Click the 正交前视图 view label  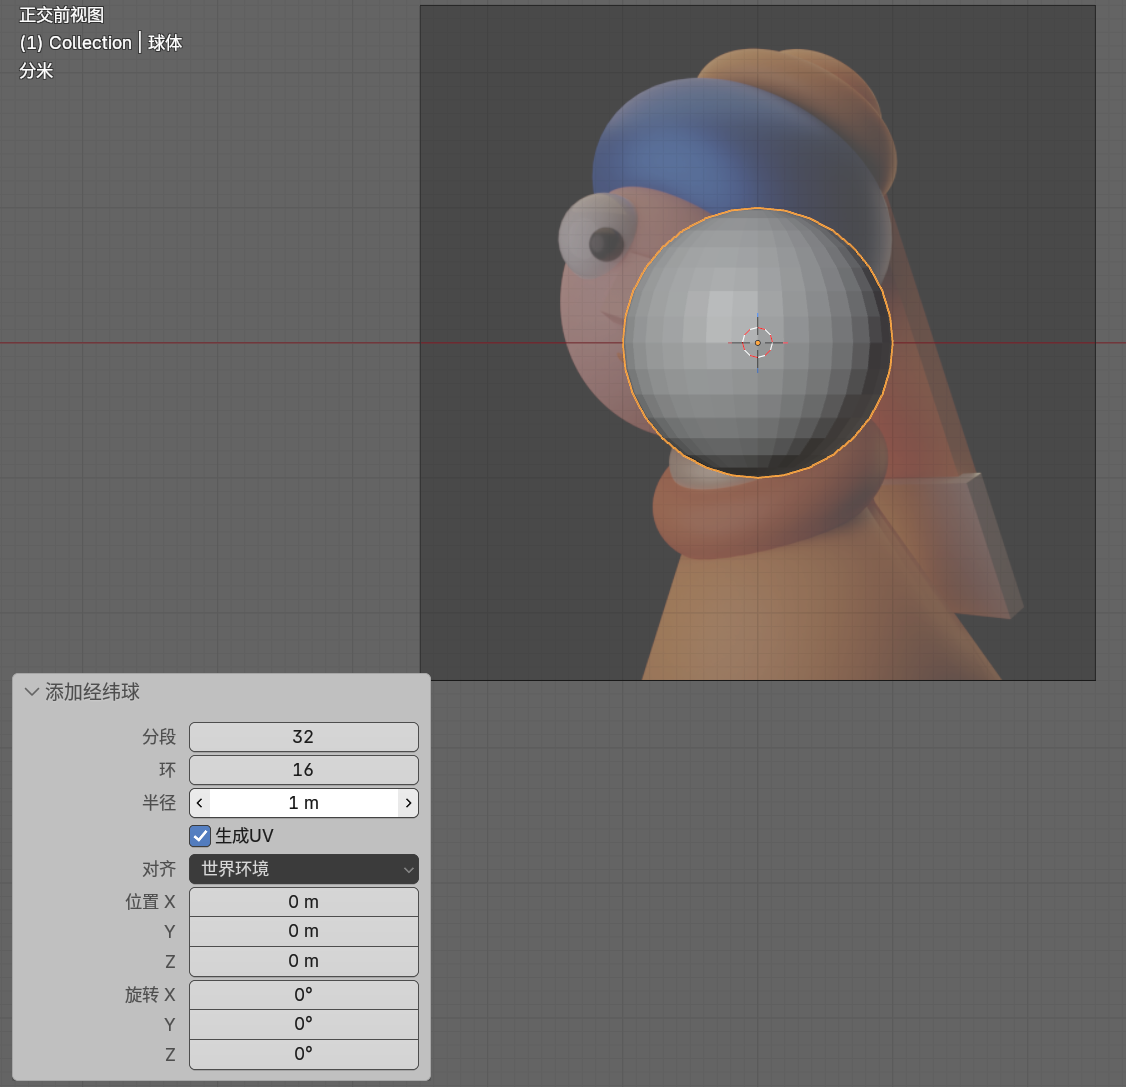click(62, 14)
